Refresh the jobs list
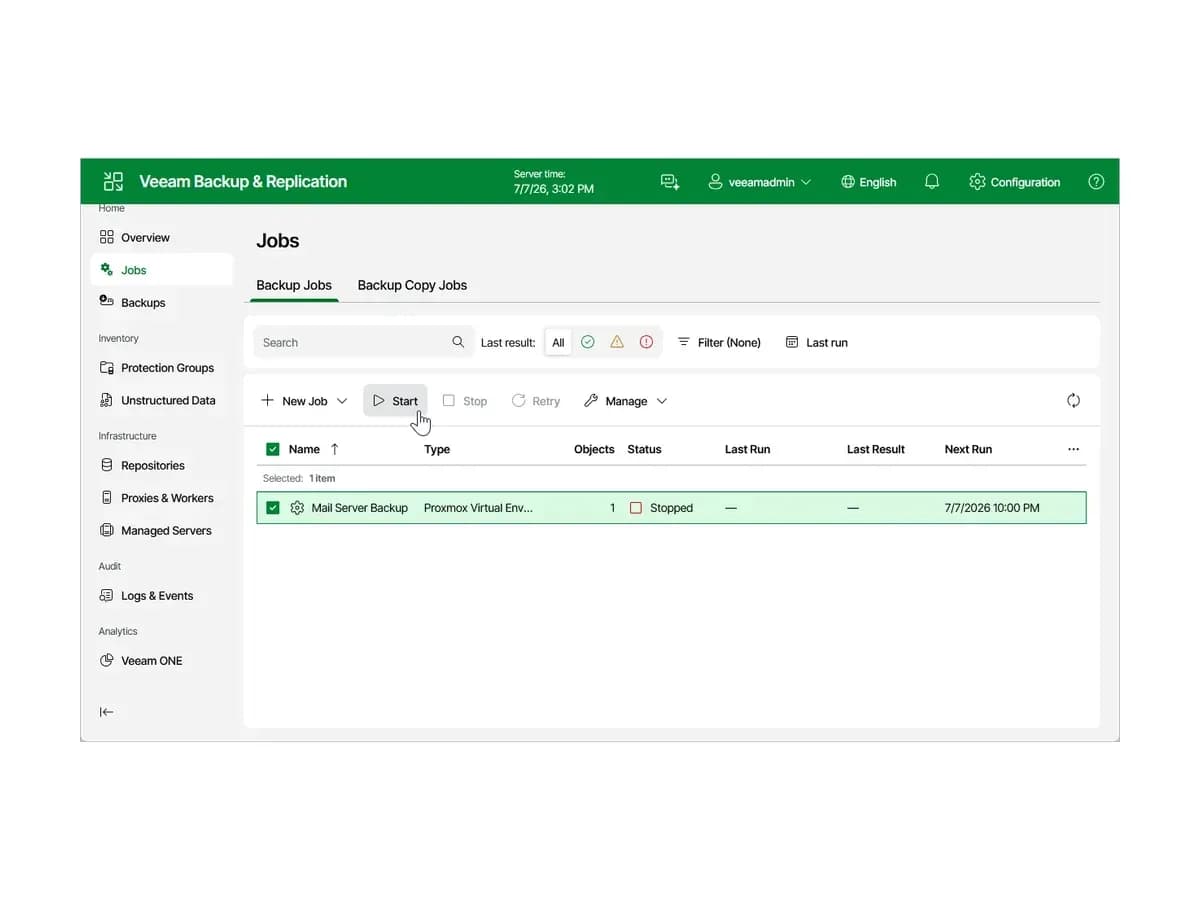Image resolution: width=1200 pixels, height=900 pixels. [x=1073, y=400]
